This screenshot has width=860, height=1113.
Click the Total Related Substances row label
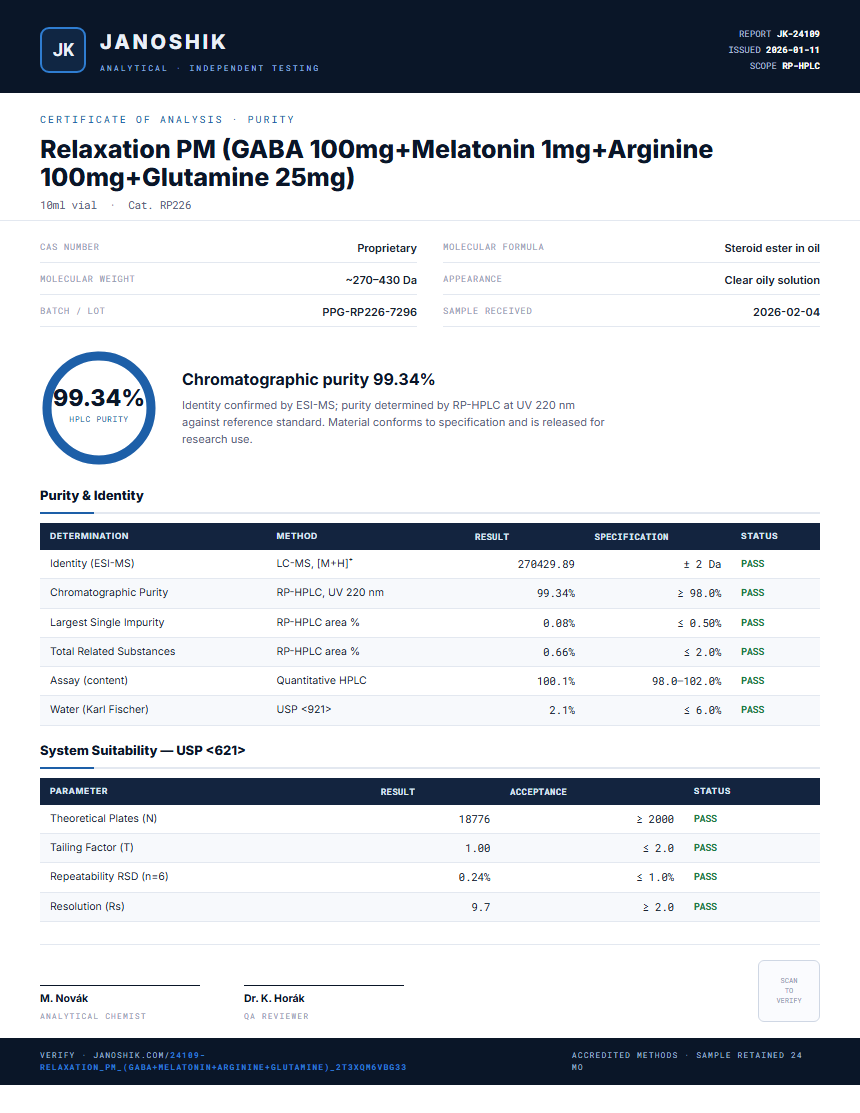[x=113, y=652]
